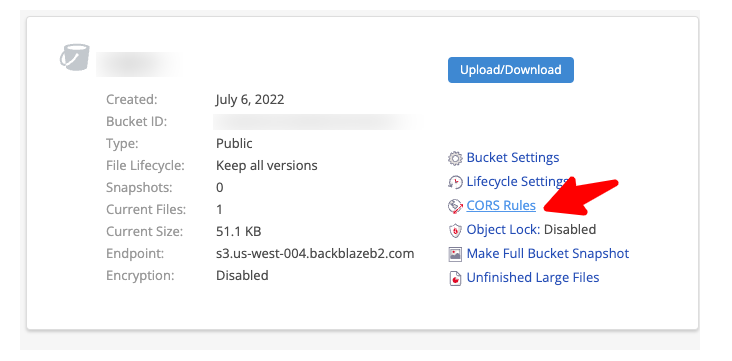Open the Bucket Settings link

click(513, 157)
